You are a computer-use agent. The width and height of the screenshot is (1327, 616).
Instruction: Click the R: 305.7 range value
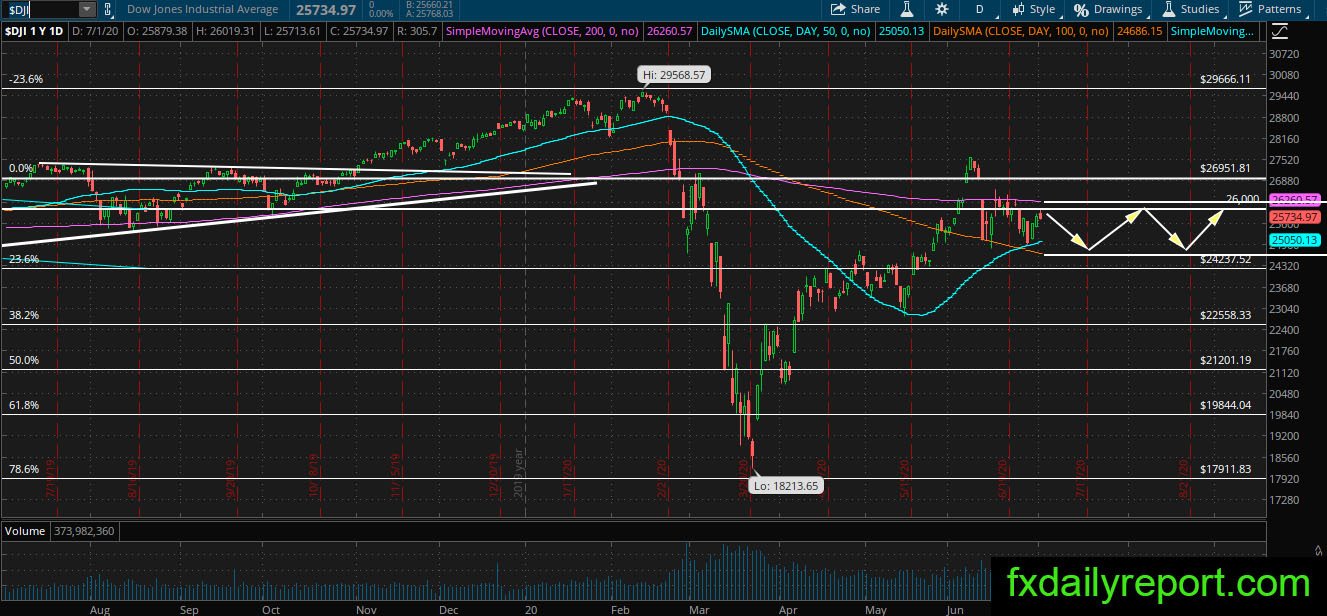click(419, 32)
